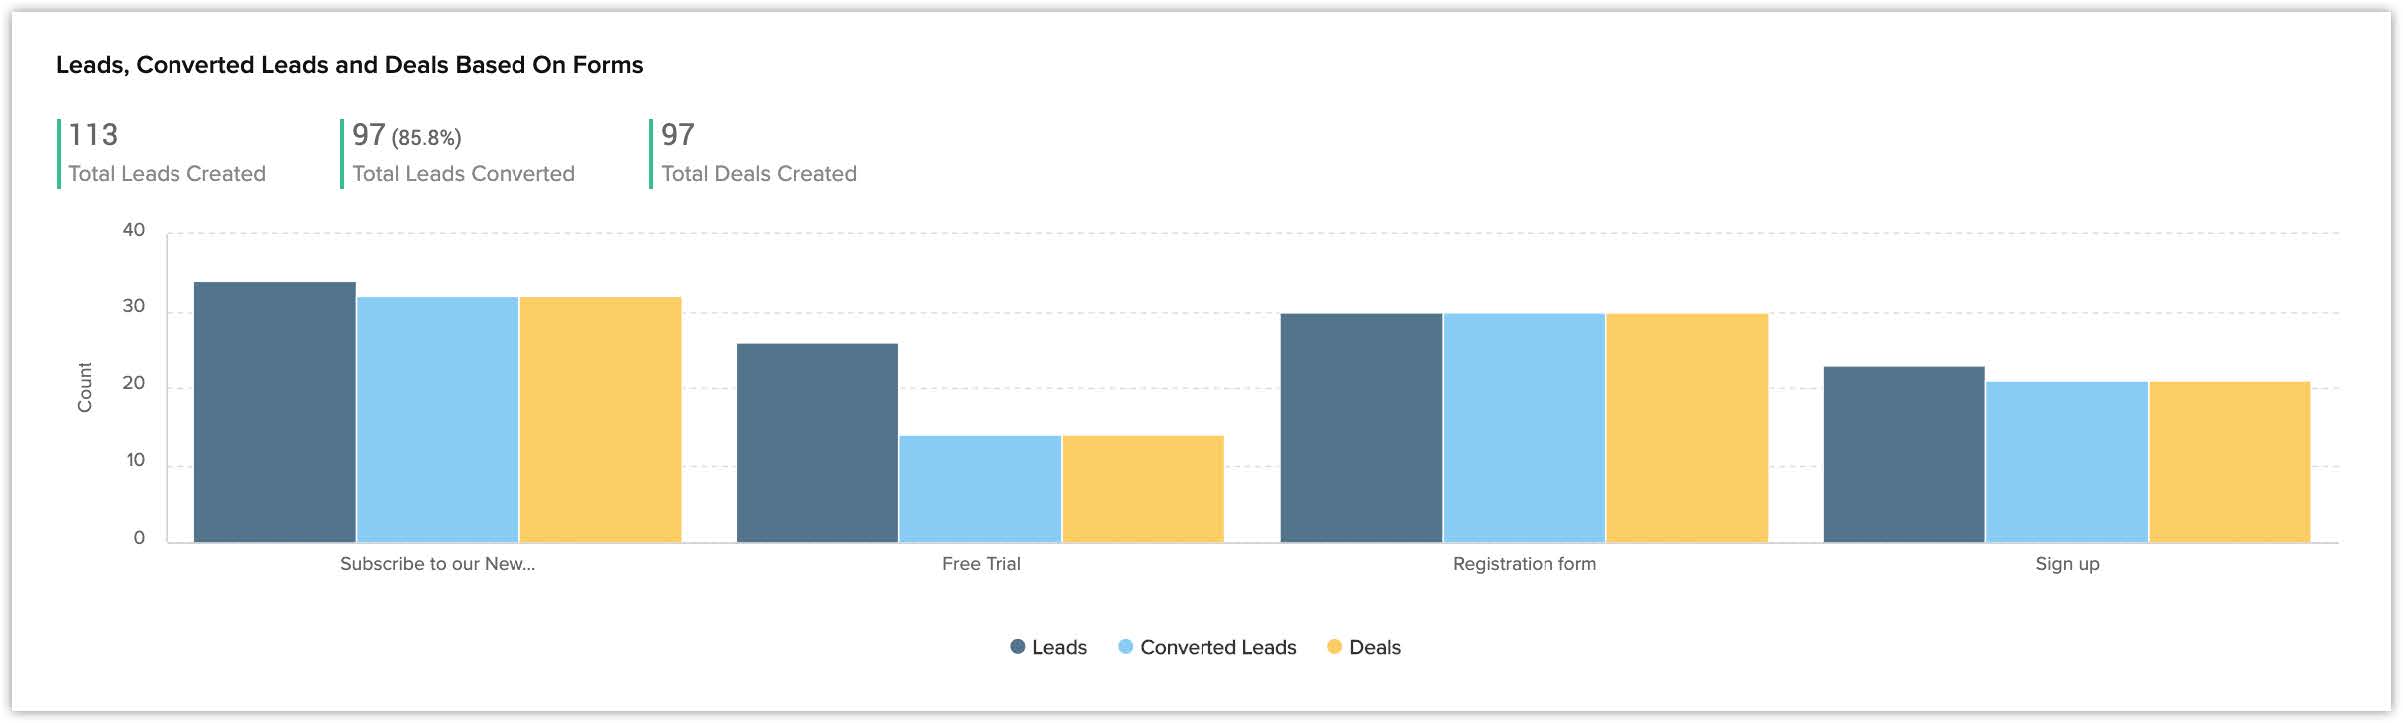2403x723 pixels.
Task: Click the Sign up Converted Leads bar
Action: pos(2067,462)
